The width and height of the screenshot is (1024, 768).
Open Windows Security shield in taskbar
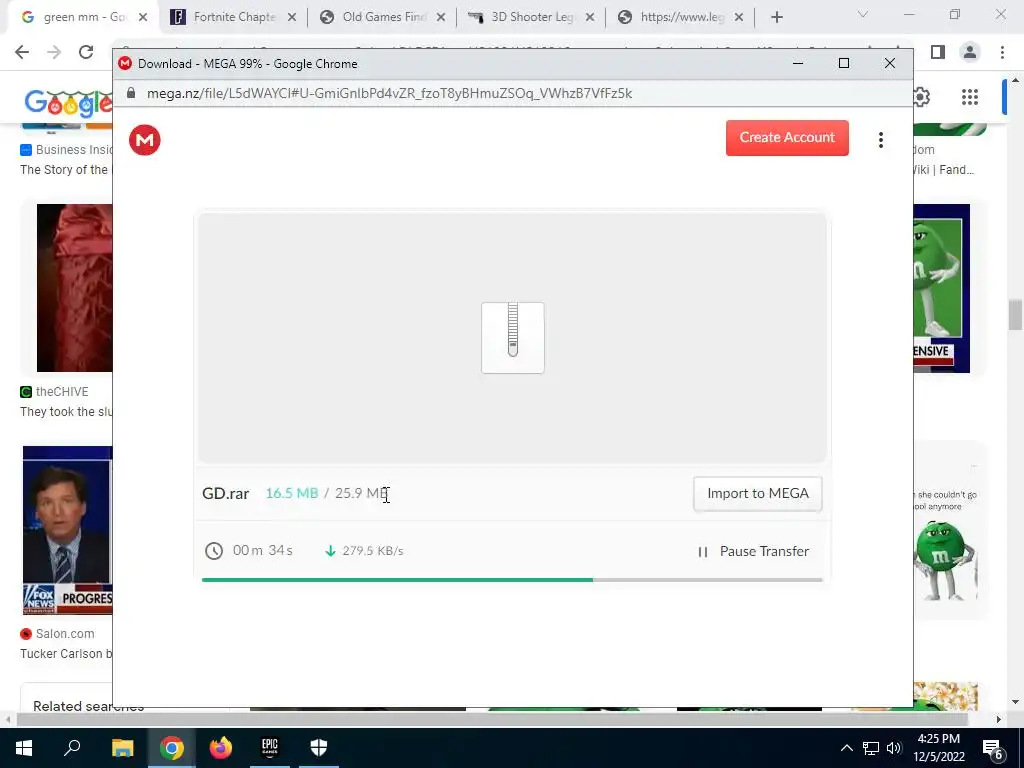pyautogui.click(x=319, y=748)
